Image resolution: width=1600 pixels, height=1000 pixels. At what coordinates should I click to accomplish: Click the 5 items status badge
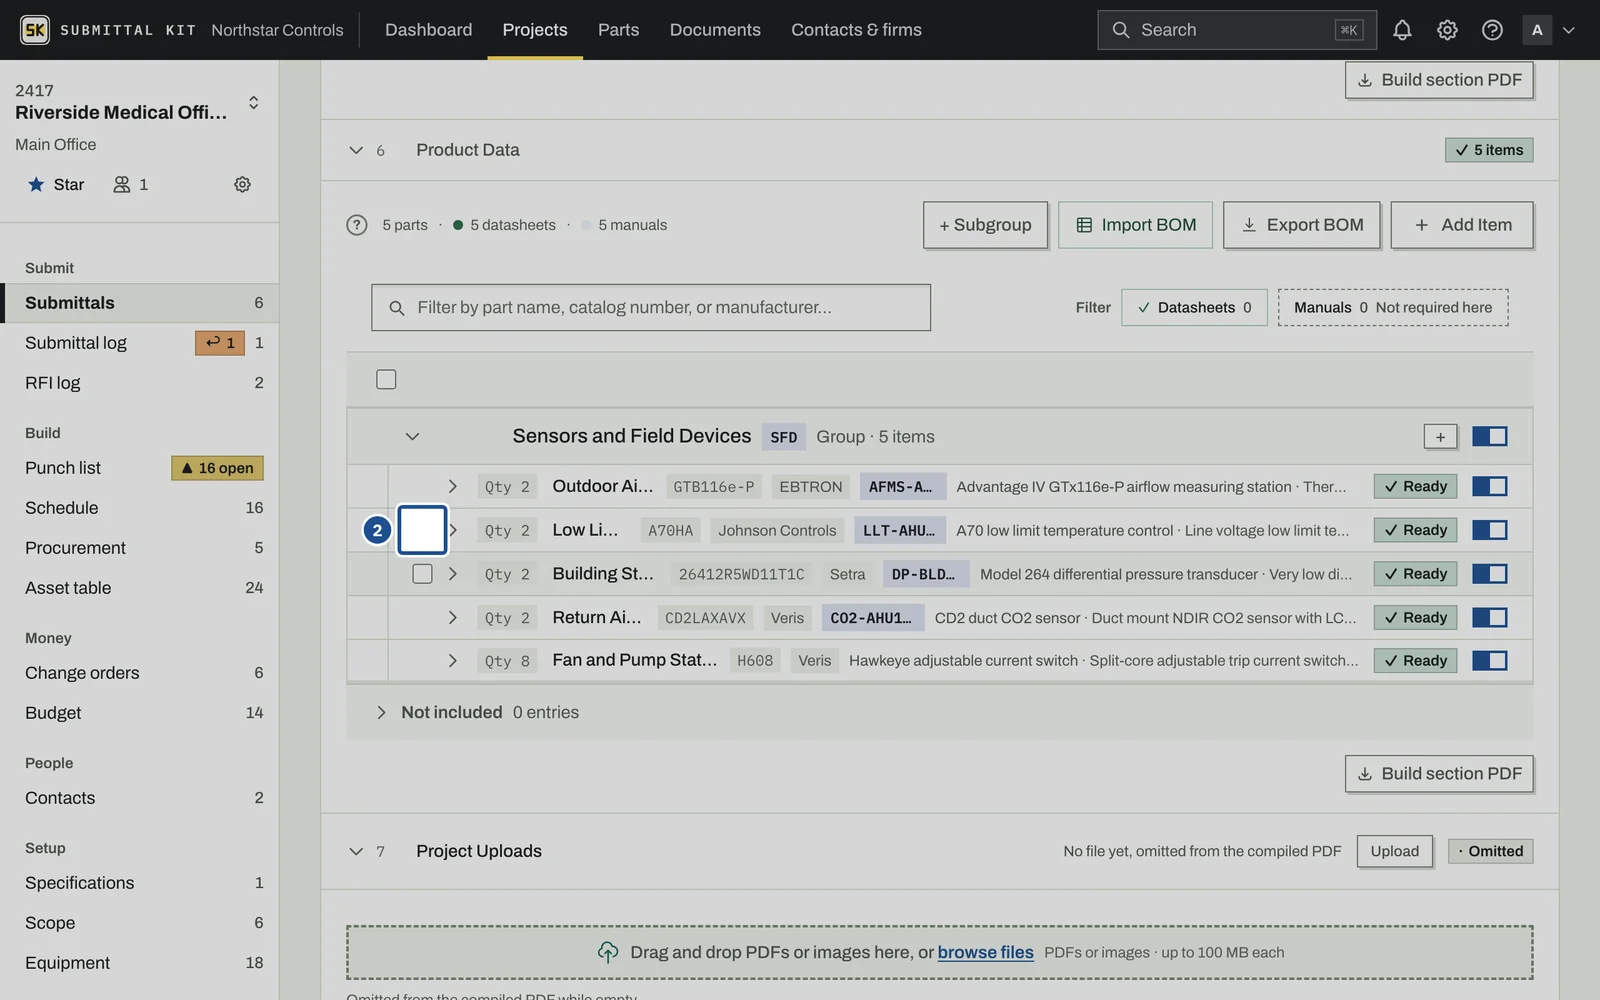tap(1489, 150)
